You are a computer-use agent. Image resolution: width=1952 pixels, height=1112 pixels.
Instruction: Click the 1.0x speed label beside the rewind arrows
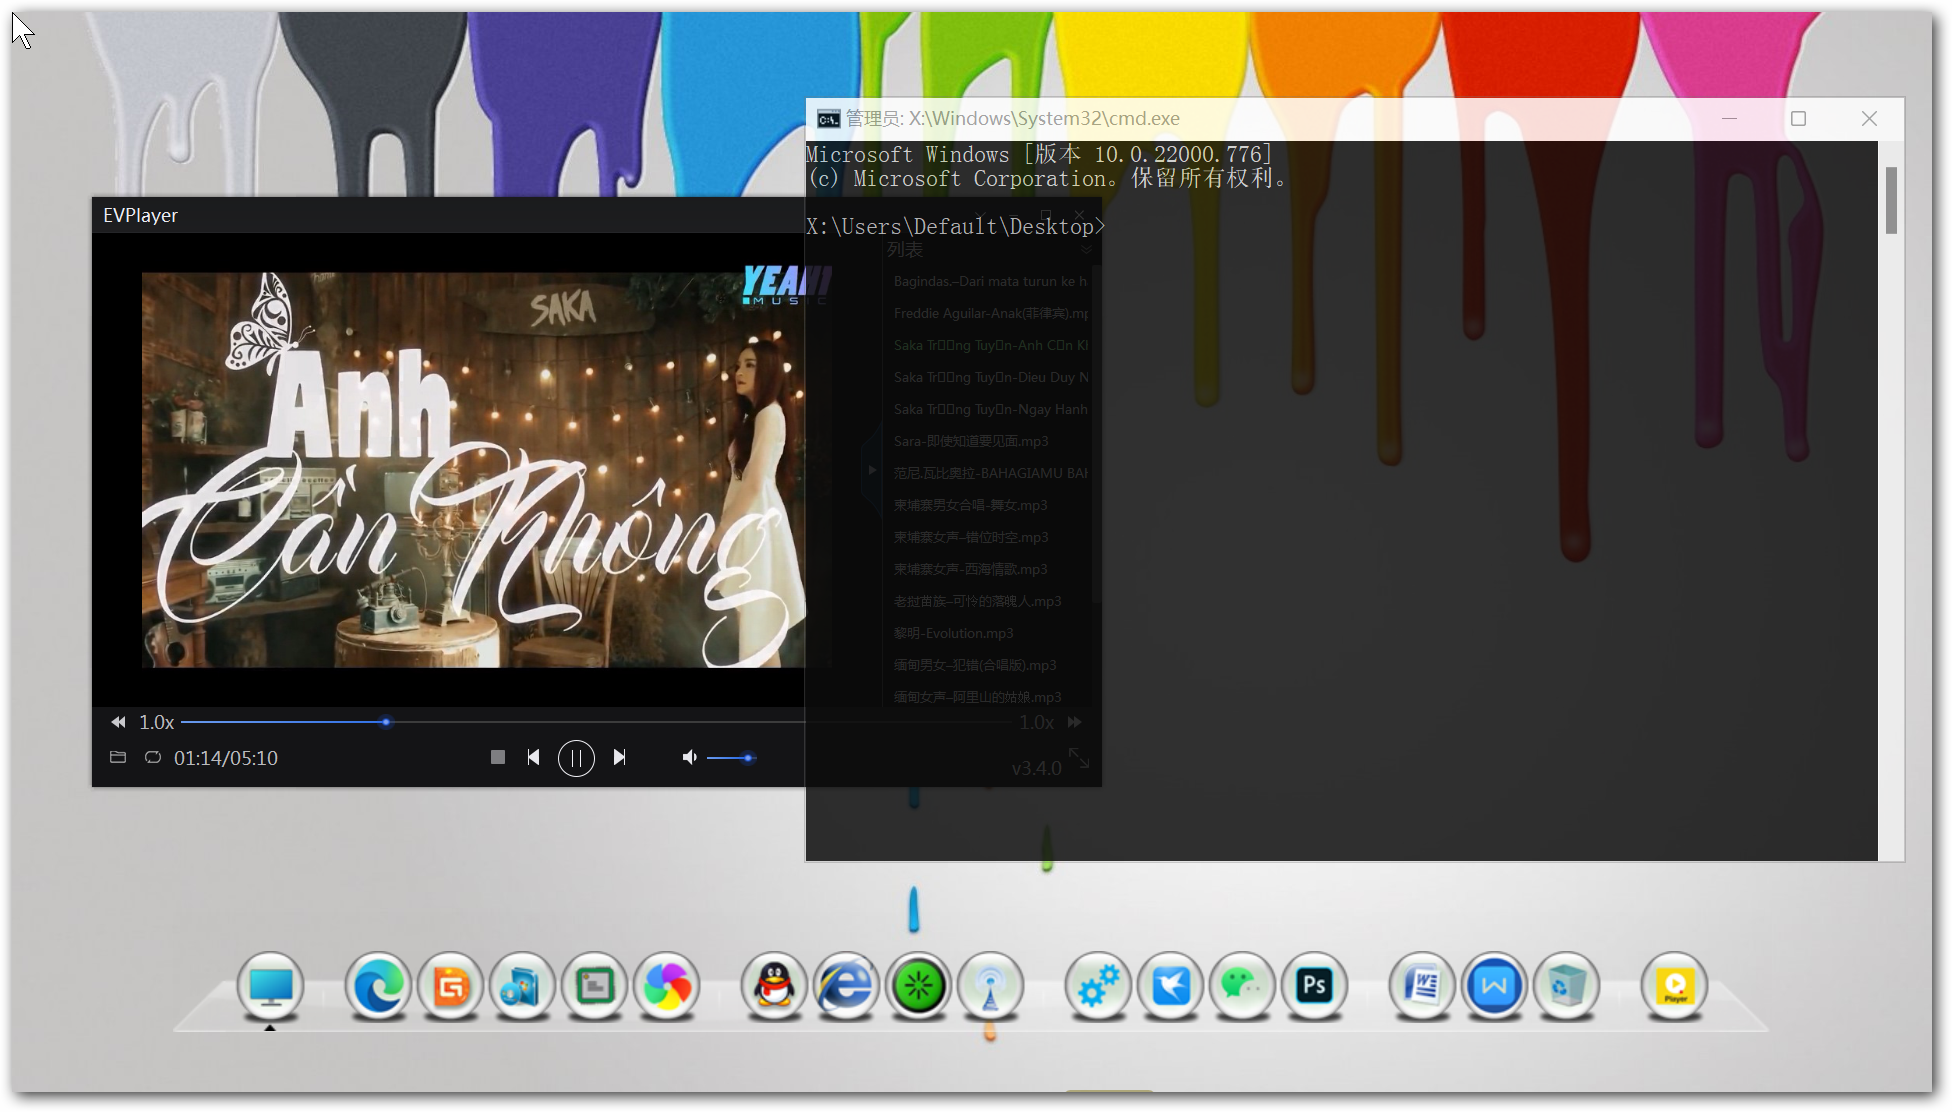(156, 722)
